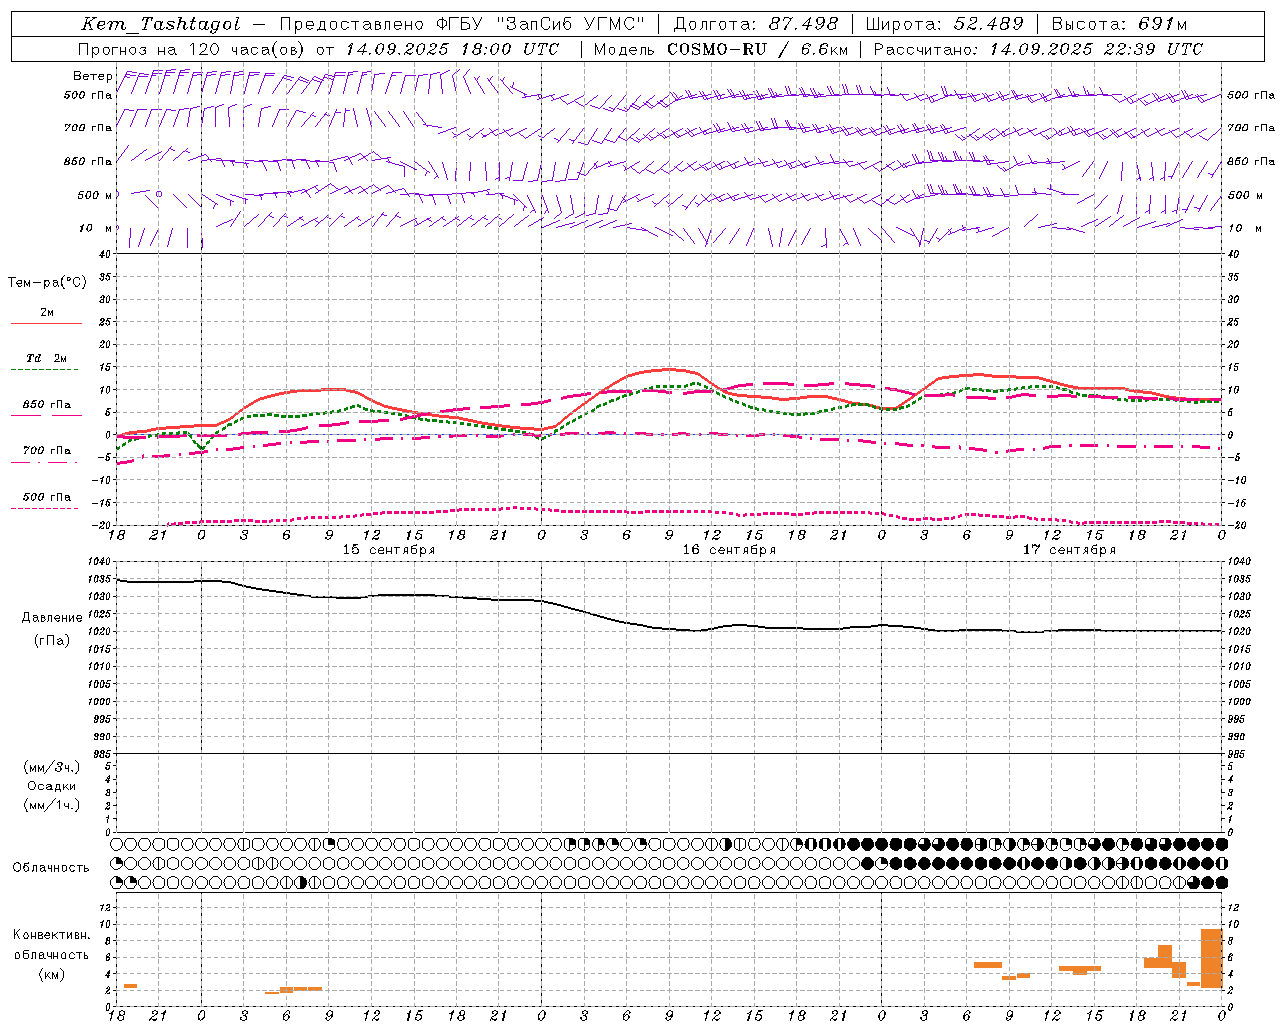
Task: Click the 850 гПа temperature legend entry
Action: point(46,405)
